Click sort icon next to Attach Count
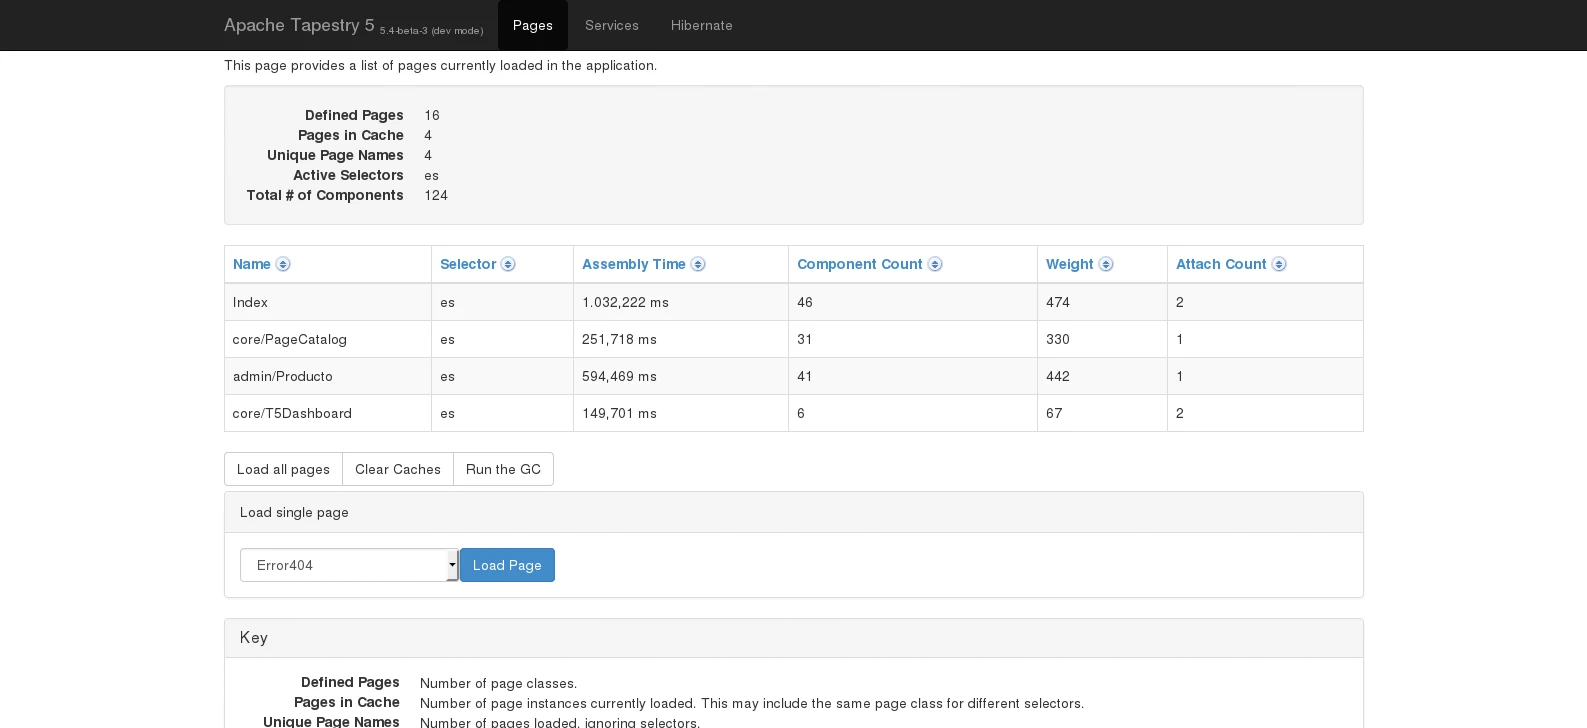1587x728 pixels. click(1279, 264)
